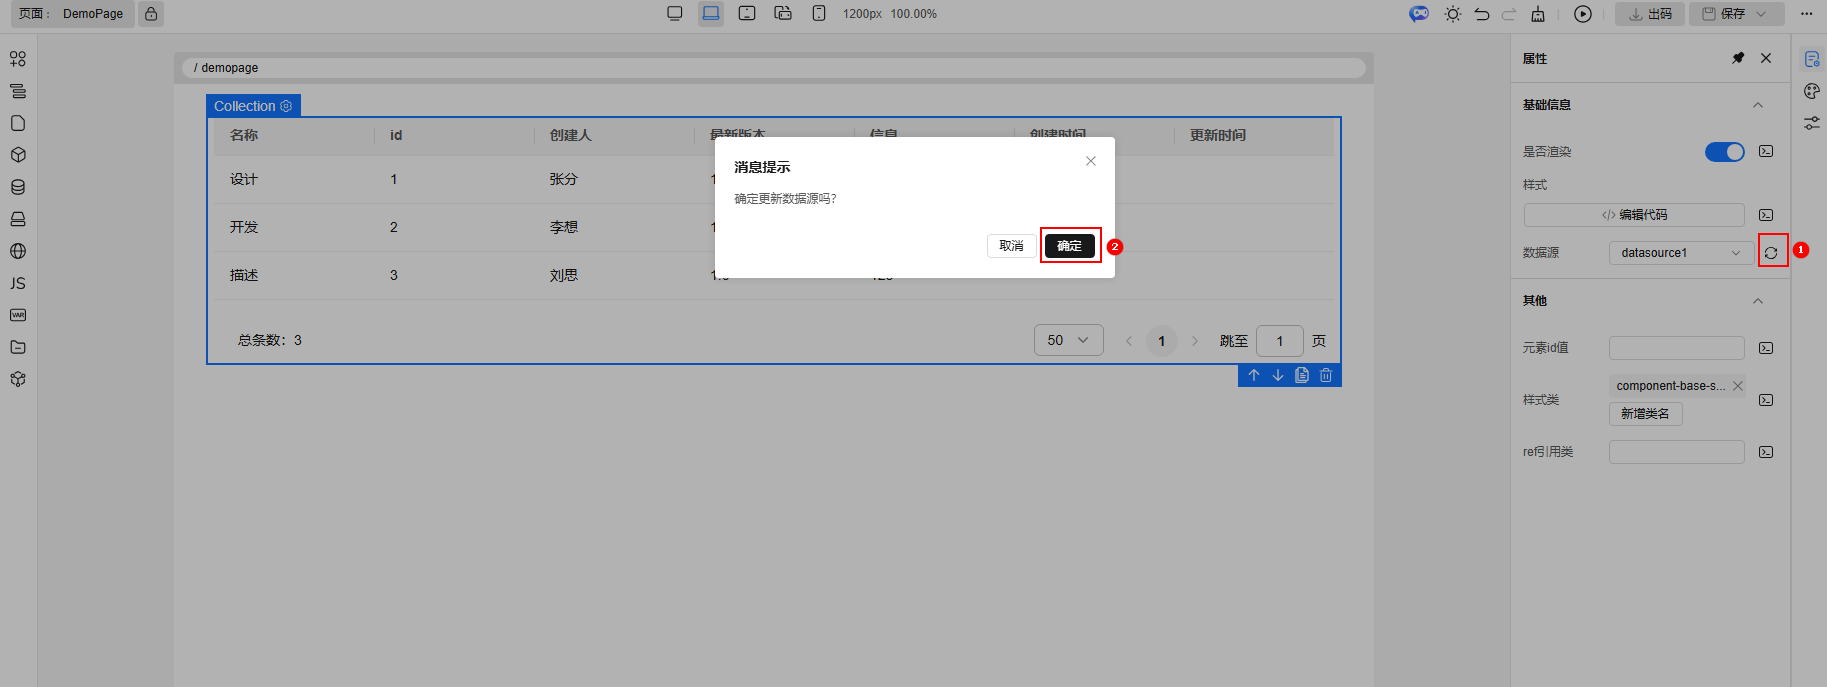This screenshot has height=687, width=1827.
Task: Toggle the 是否渲染 switch
Action: (x=1724, y=152)
